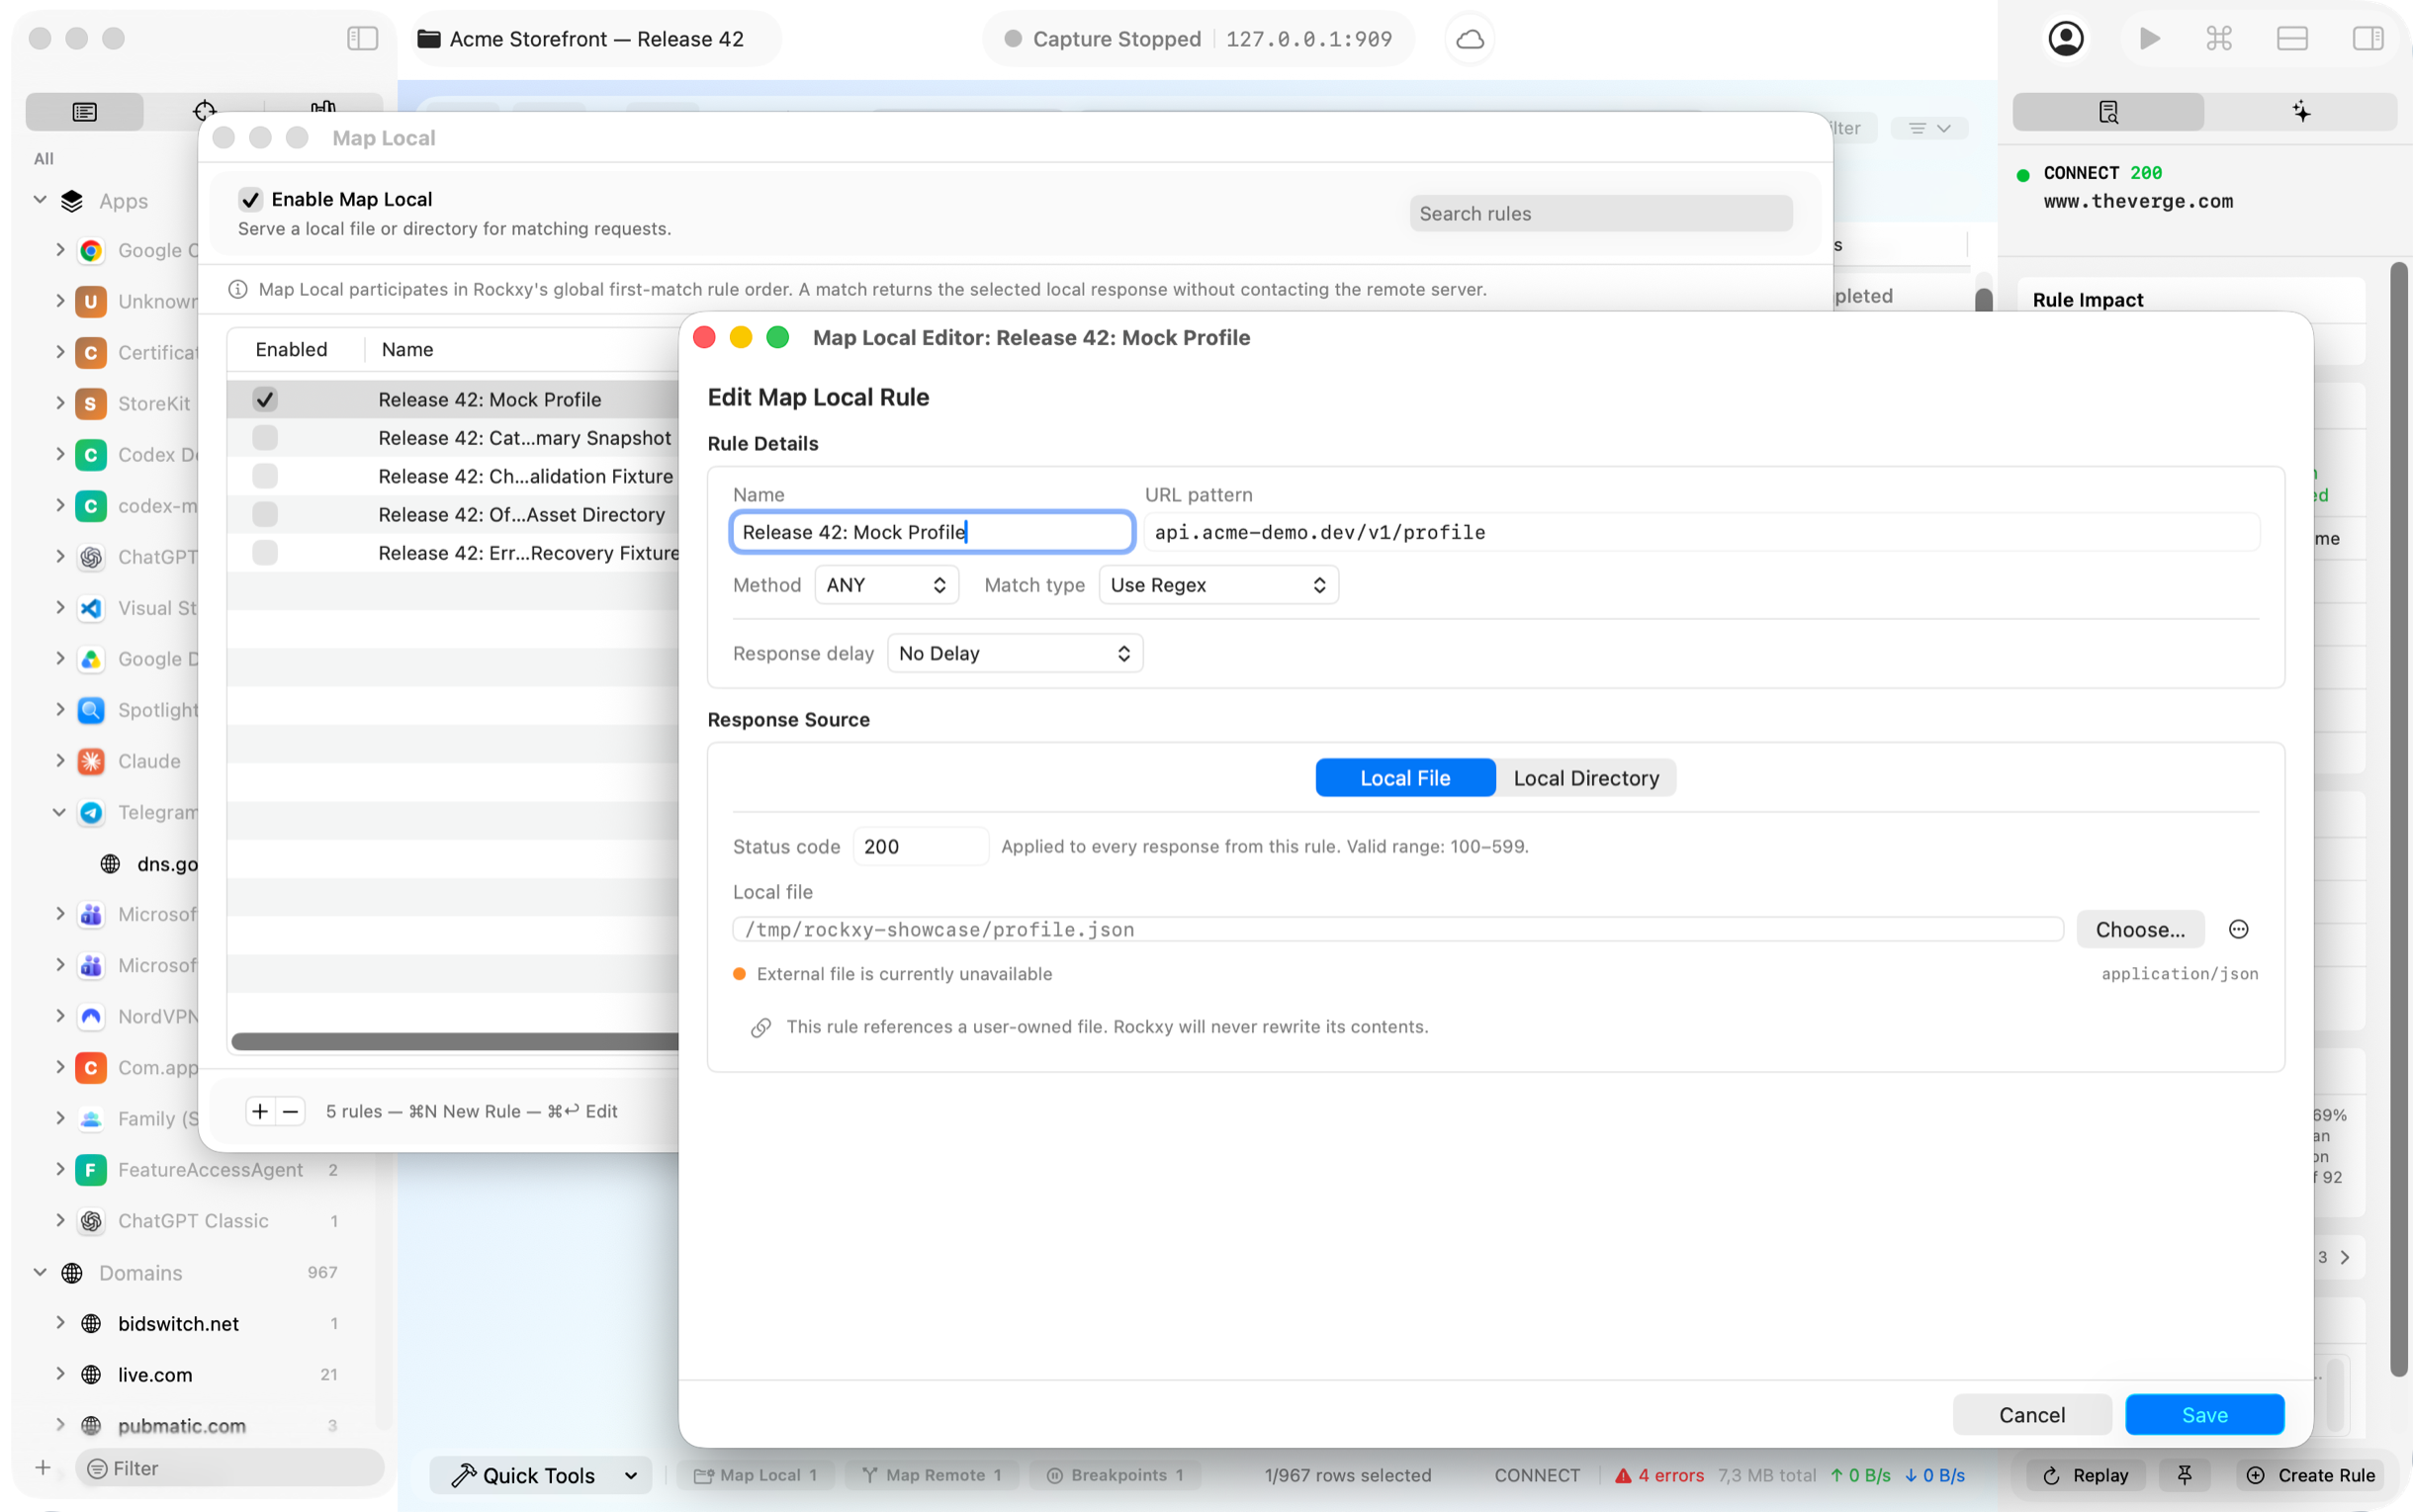Screen dimensions: 2413x1512
Task: Start capture with the play icon
Action: coord(2149,39)
